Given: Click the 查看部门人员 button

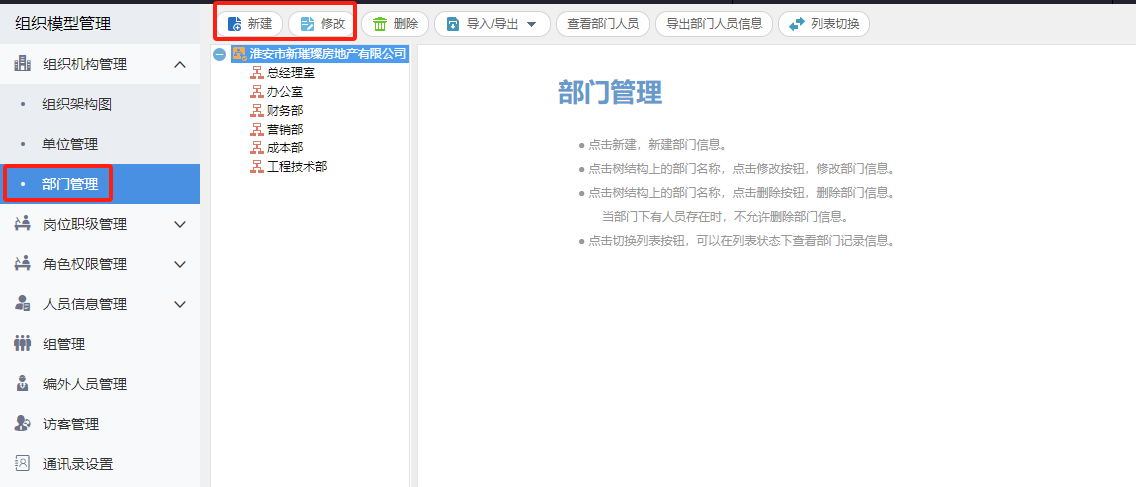Looking at the screenshot, I should pyautogui.click(x=602, y=24).
